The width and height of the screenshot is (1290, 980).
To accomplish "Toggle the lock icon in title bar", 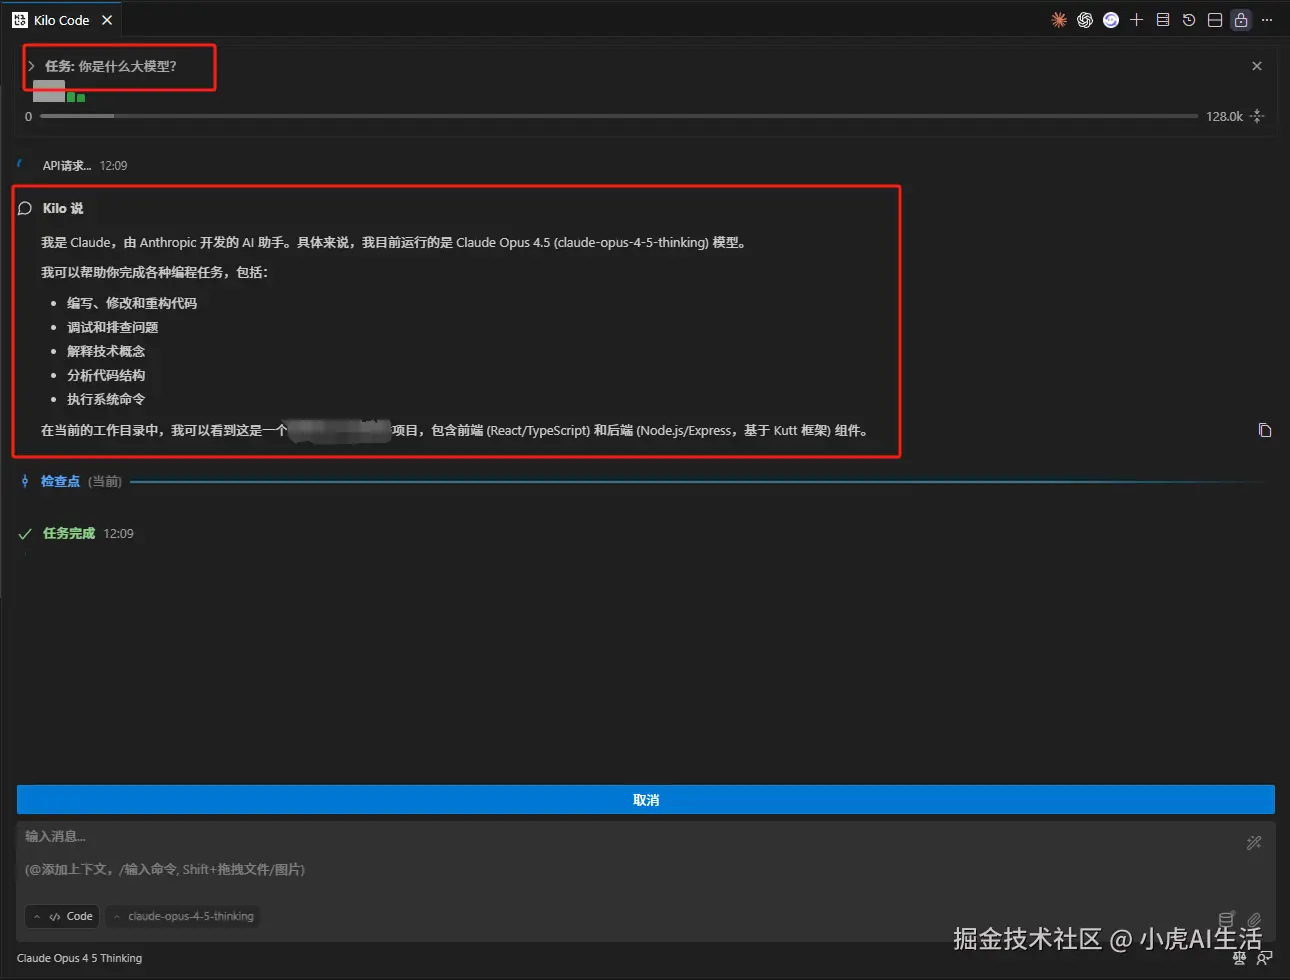I will click(x=1241, y=20).
